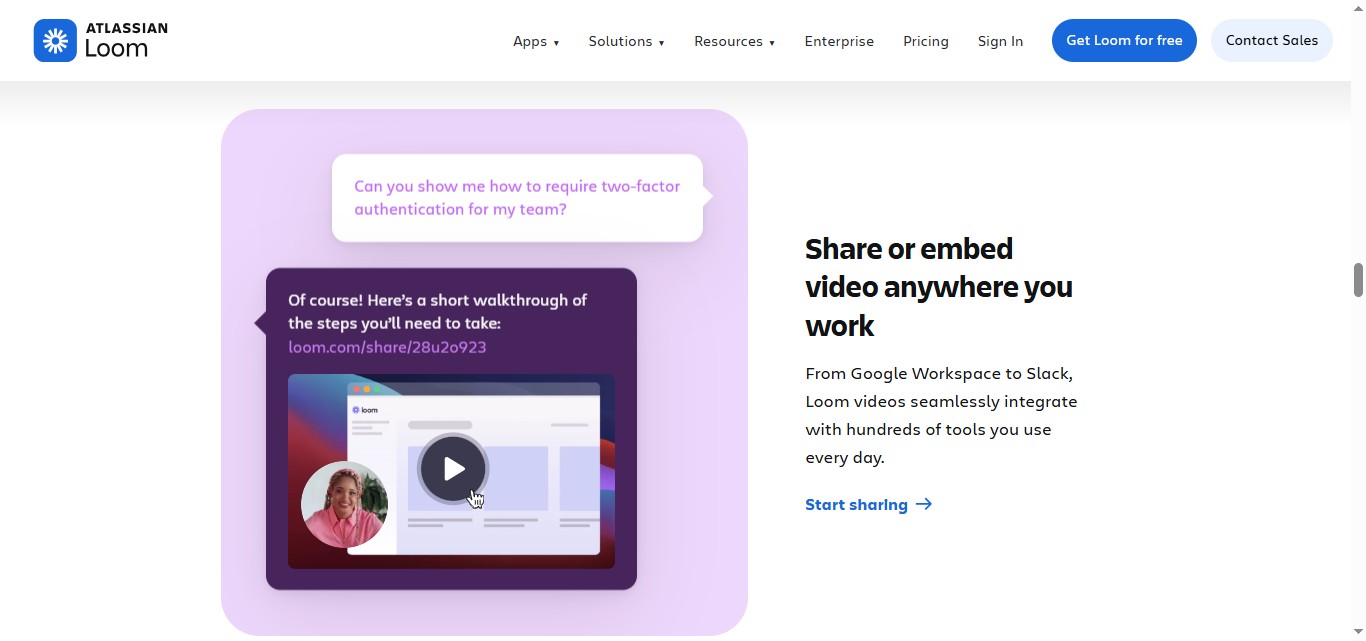
Task: Go to the Enterprise page
Action: coord(839,41)
